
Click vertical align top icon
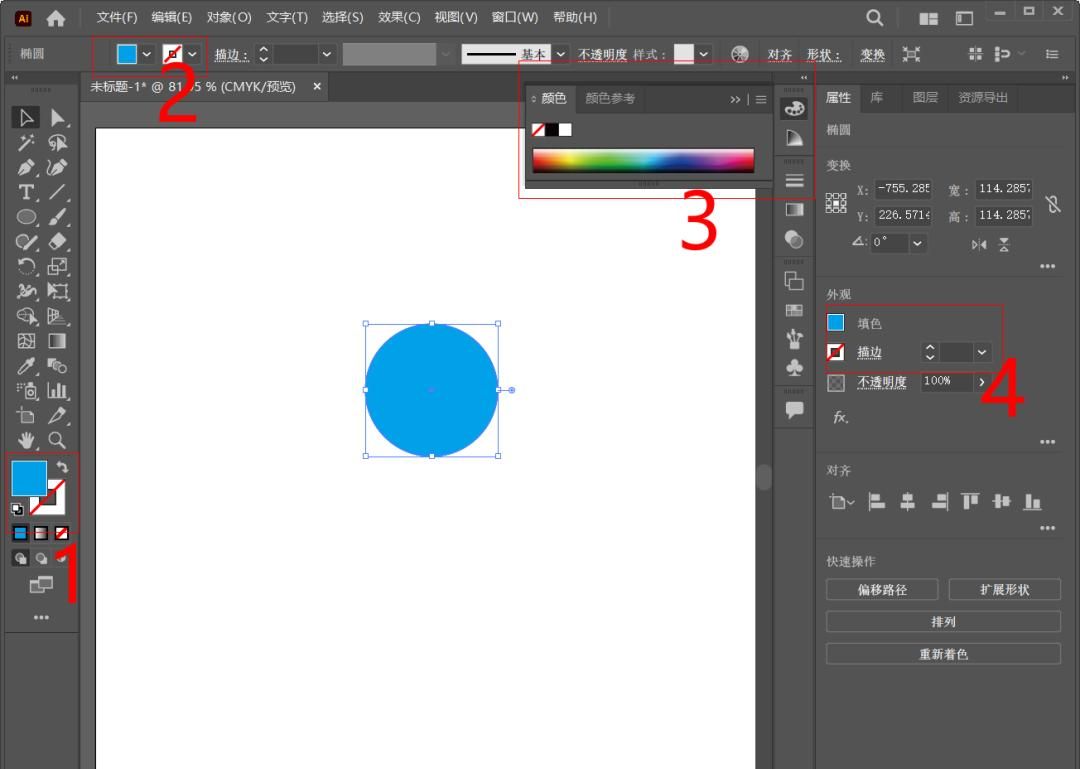point(970,502)
